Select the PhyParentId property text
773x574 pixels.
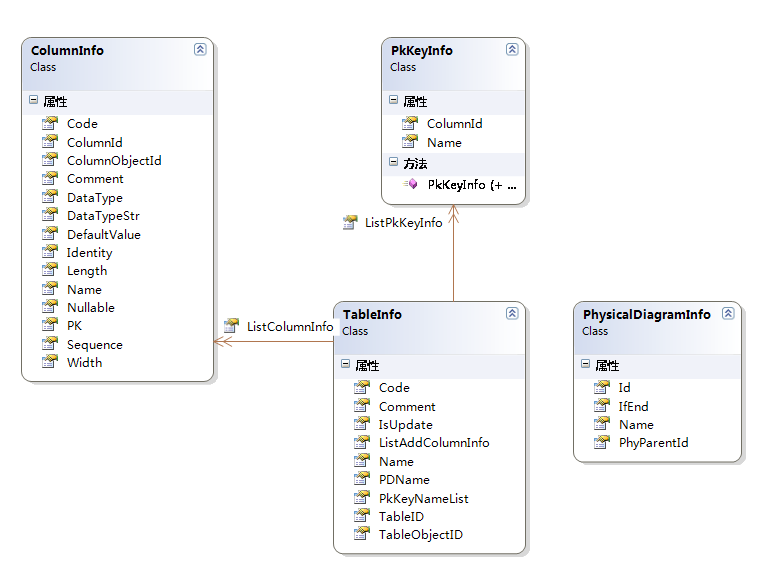coord(653,443)
